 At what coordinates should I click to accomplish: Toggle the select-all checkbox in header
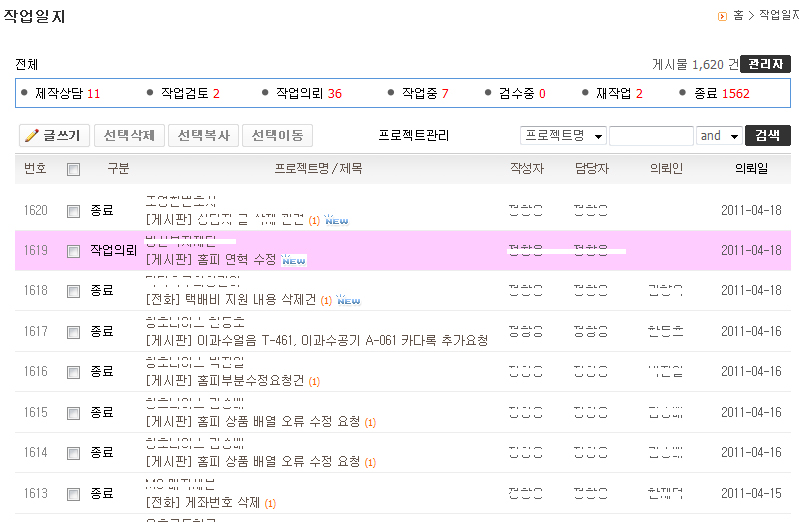pyautogui.click(x=73, y=169)
